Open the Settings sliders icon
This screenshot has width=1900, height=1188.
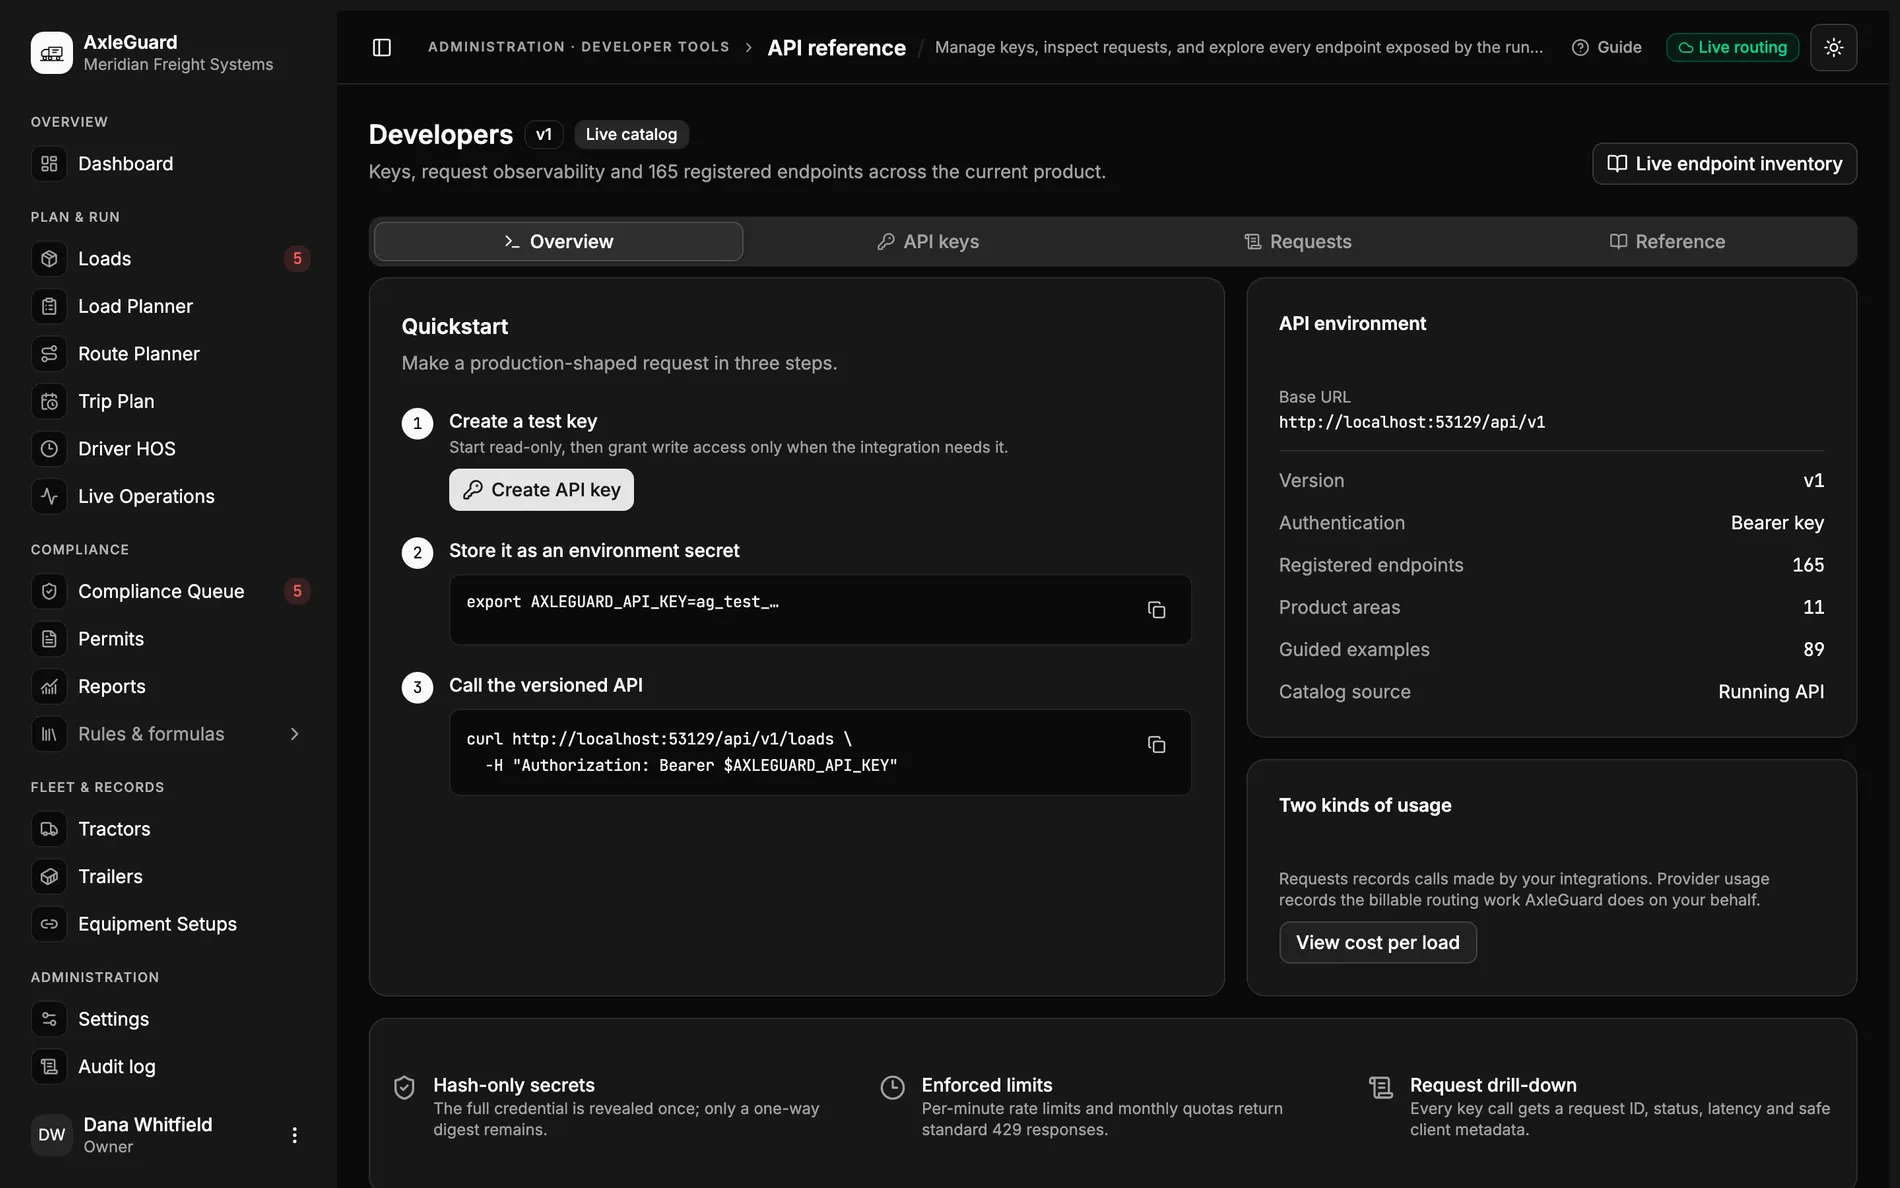49,1019
